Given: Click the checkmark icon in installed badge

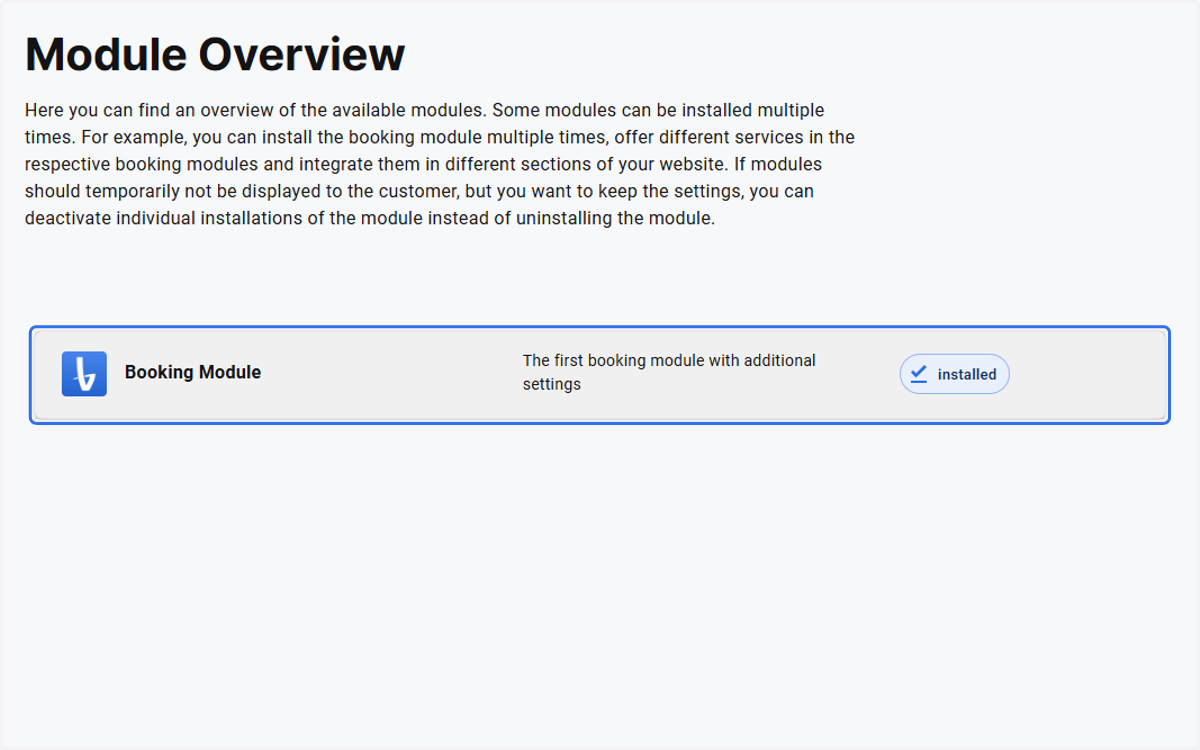Looking at the screenshot, I should pos(919,374).
